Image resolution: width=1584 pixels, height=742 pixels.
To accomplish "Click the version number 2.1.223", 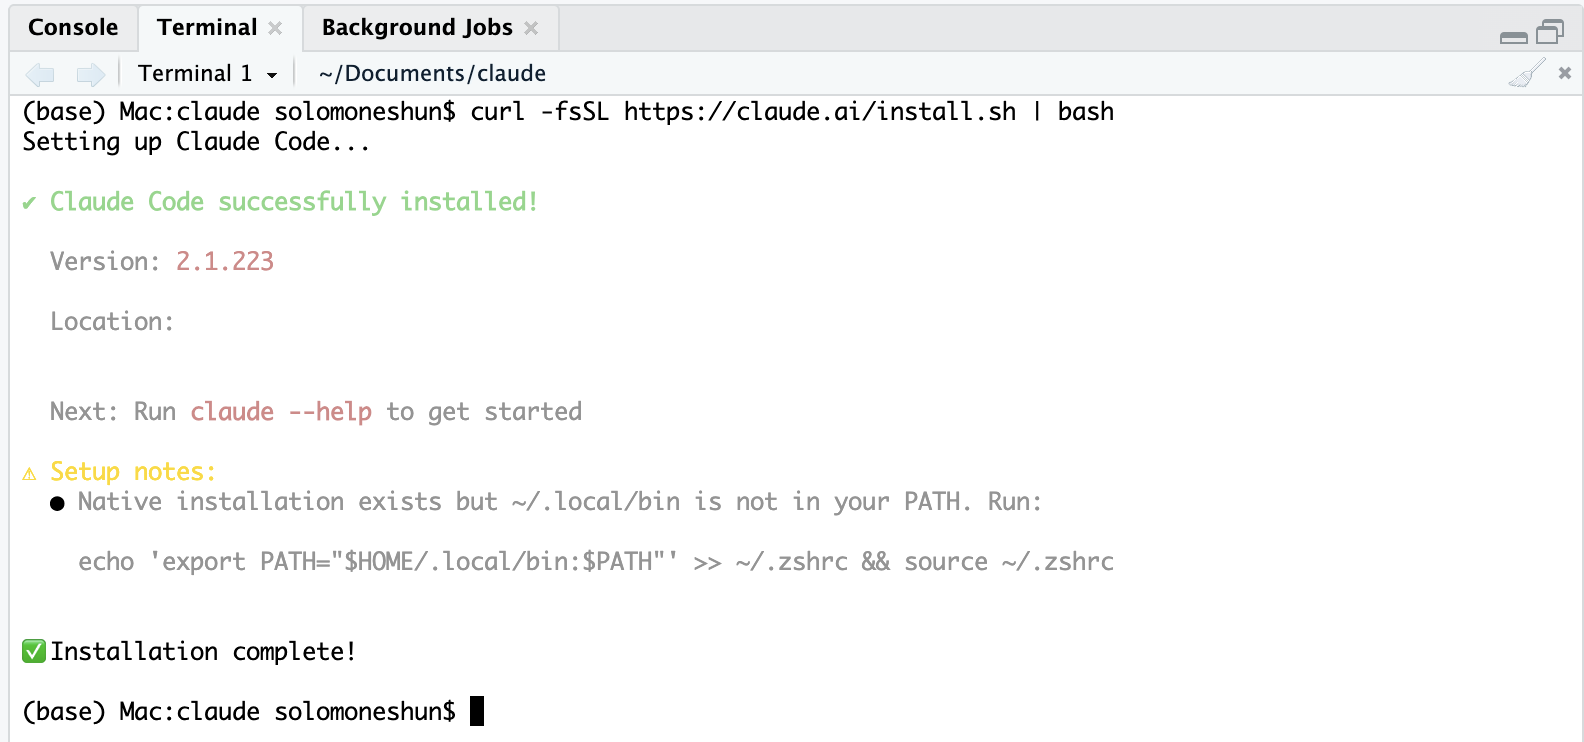I will pos(225,261).
